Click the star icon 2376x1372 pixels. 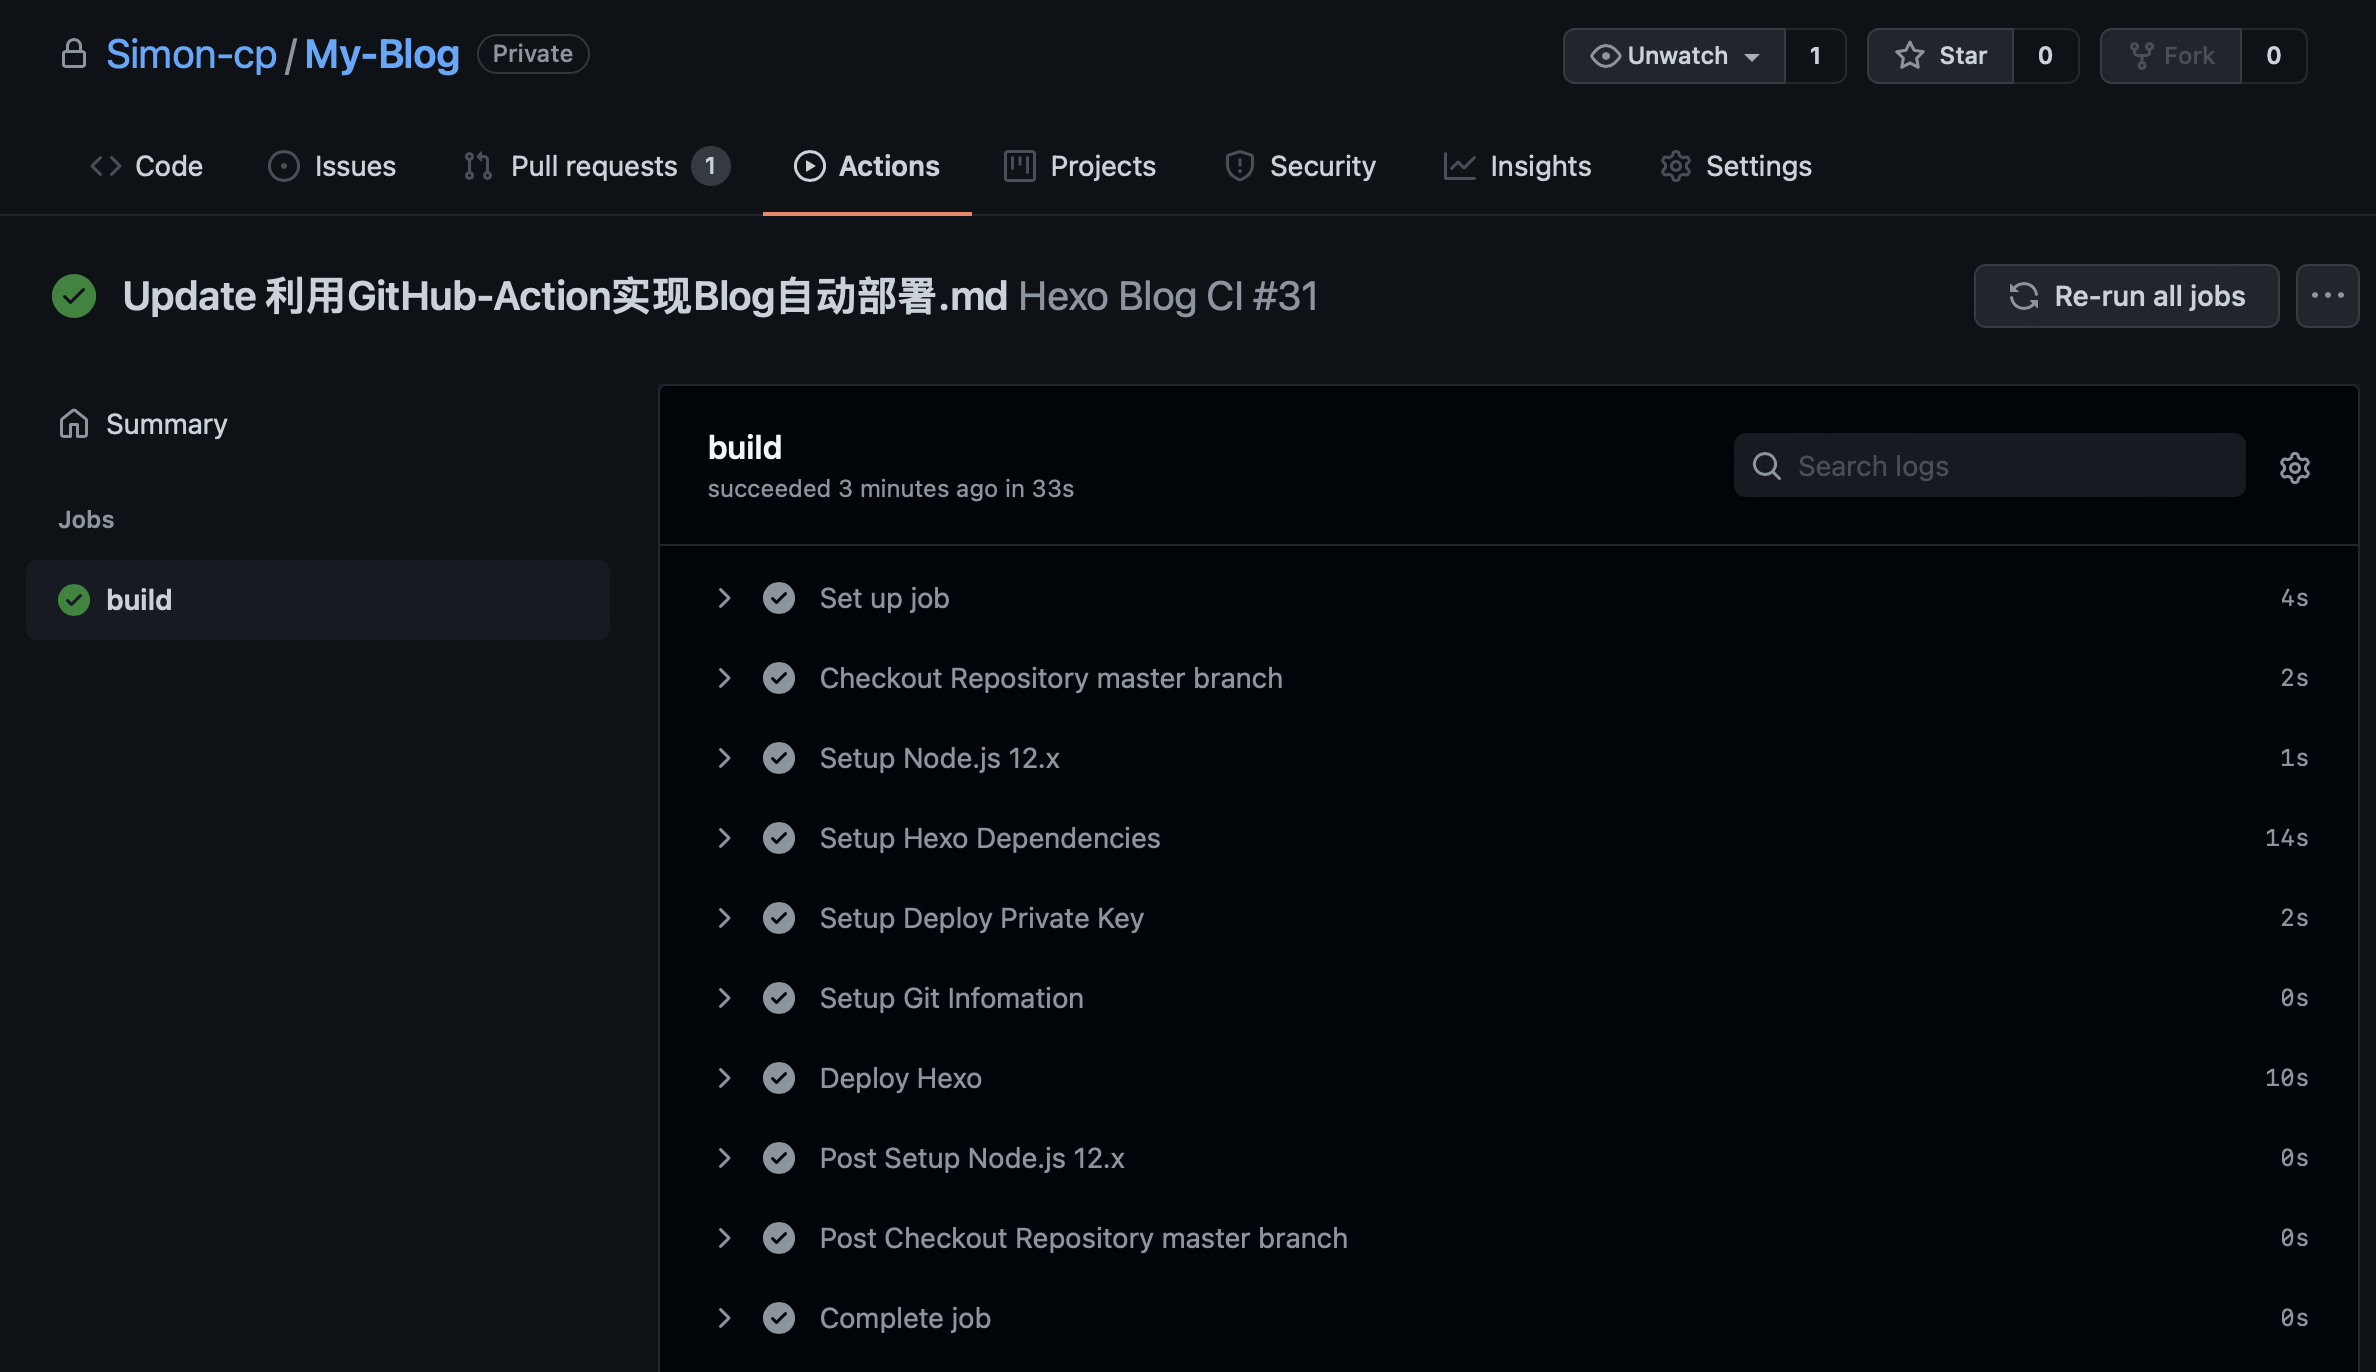(x=1909, y=55)
